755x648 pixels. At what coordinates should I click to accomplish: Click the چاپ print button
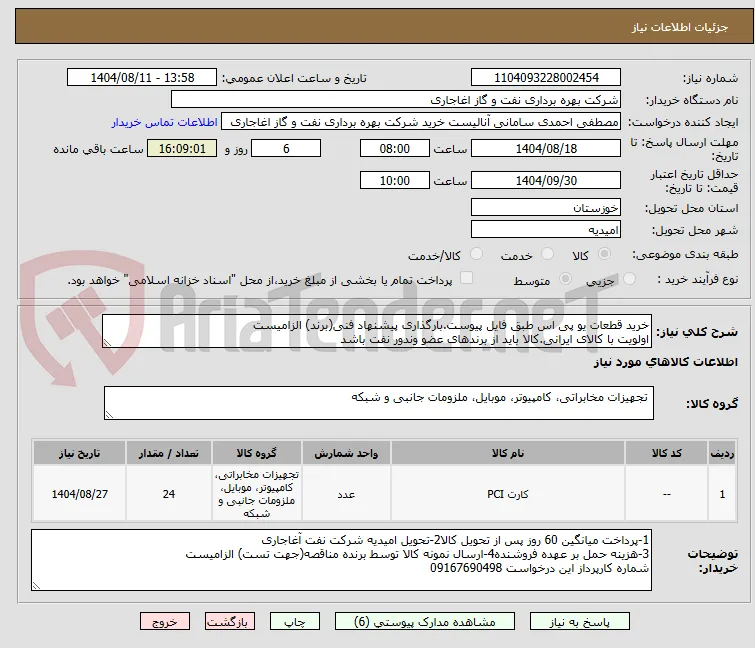[295, 622]
